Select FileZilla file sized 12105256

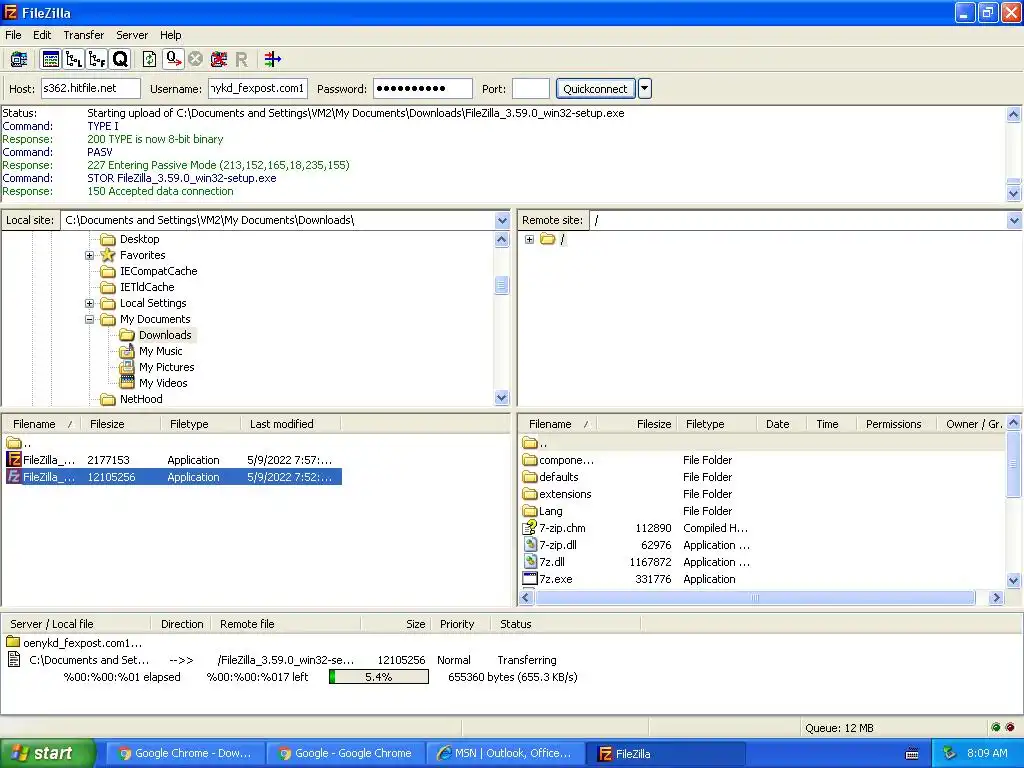173,477
